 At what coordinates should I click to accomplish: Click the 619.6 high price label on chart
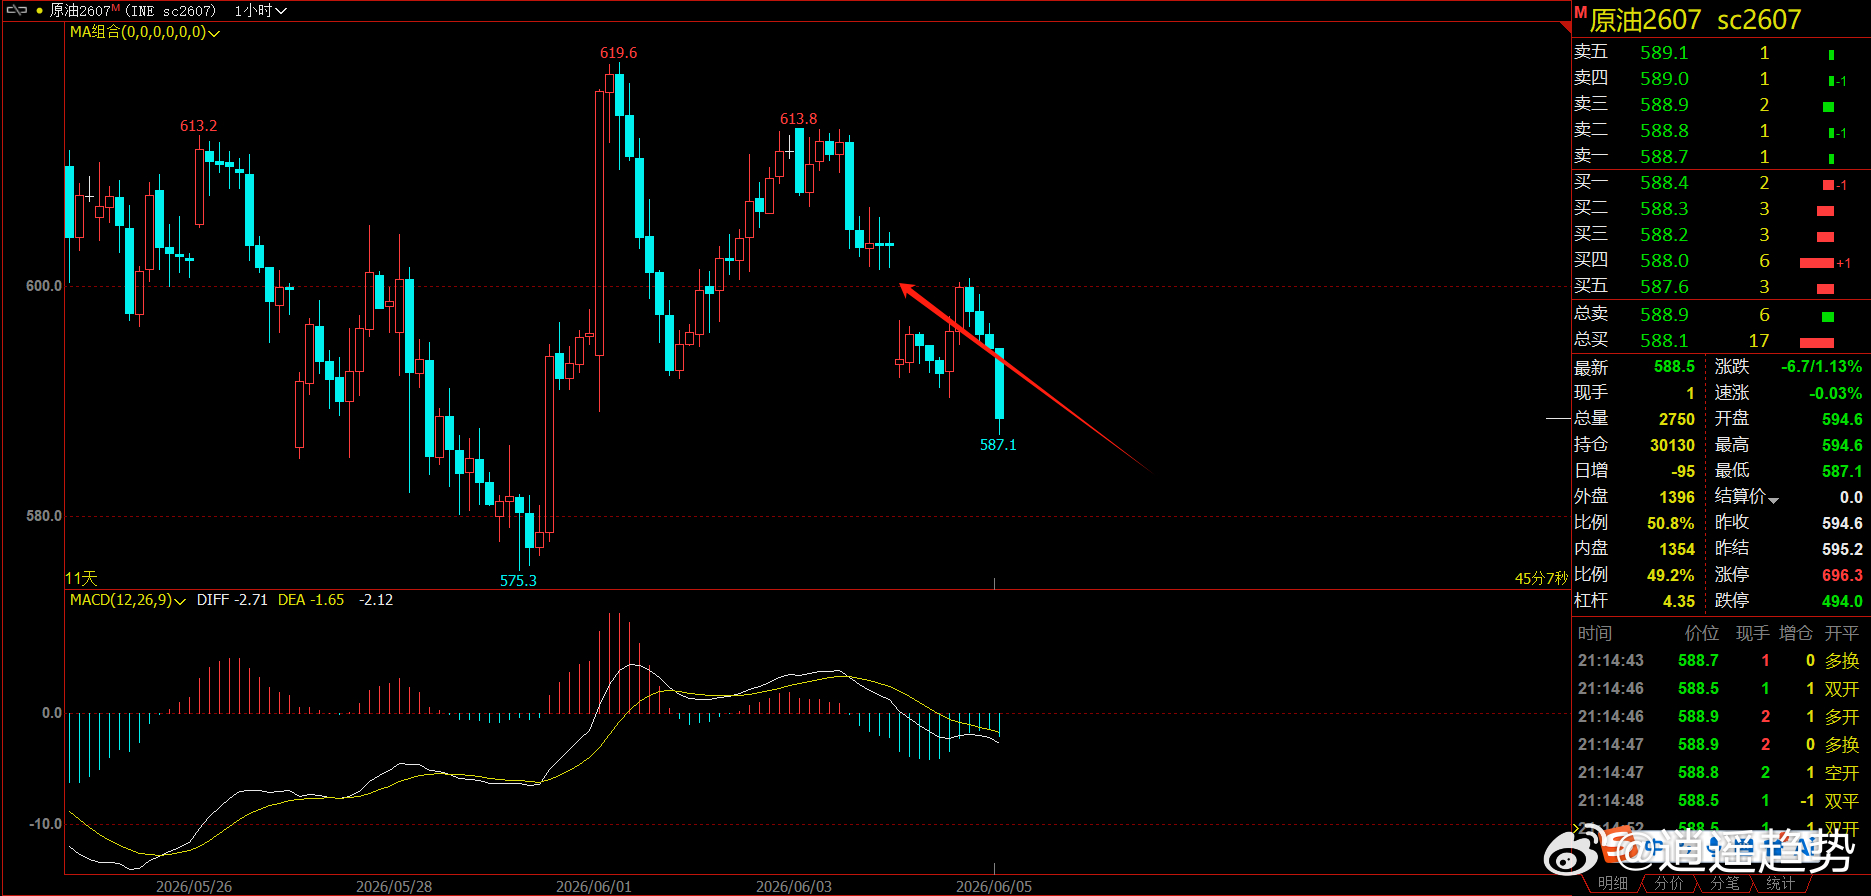pos(618,53)
